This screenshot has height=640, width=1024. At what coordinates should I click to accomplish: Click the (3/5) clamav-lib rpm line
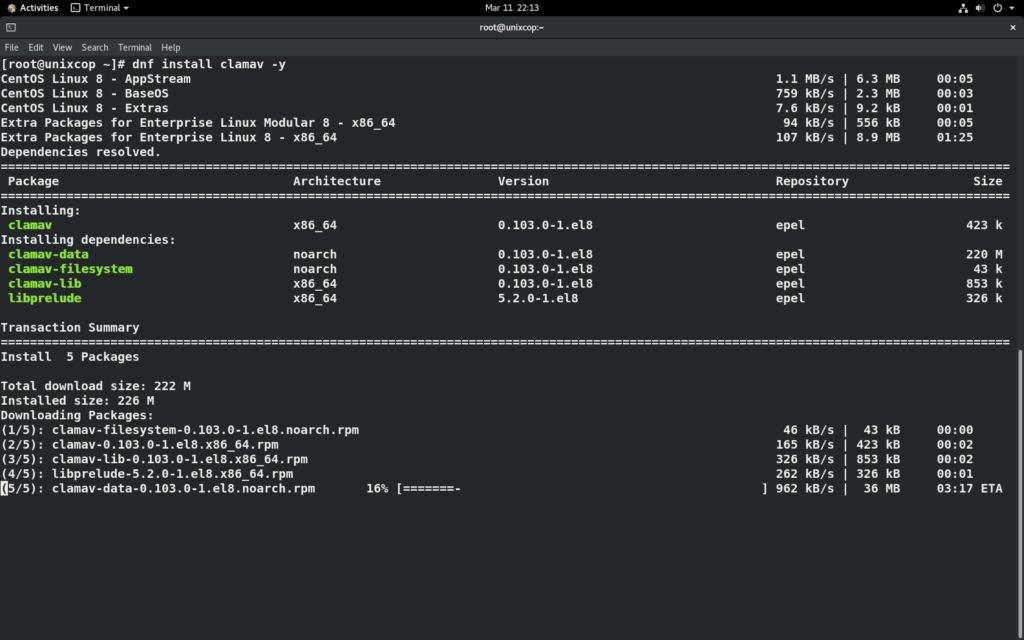(x=154, y=460)
